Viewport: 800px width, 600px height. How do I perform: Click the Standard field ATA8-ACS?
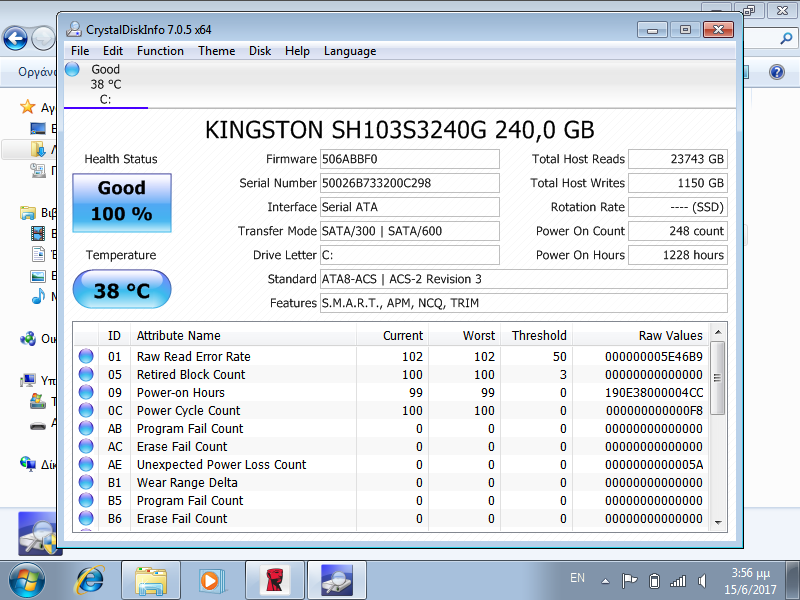(x=524, y=279)
